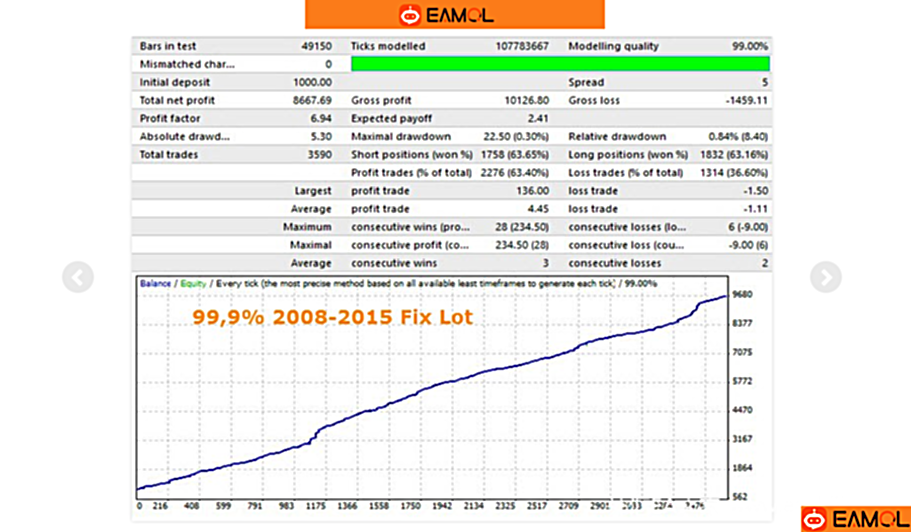Select the Equity legend label
Image resolution: width=911 pixels, height=532 pixels.
[193, 284]
